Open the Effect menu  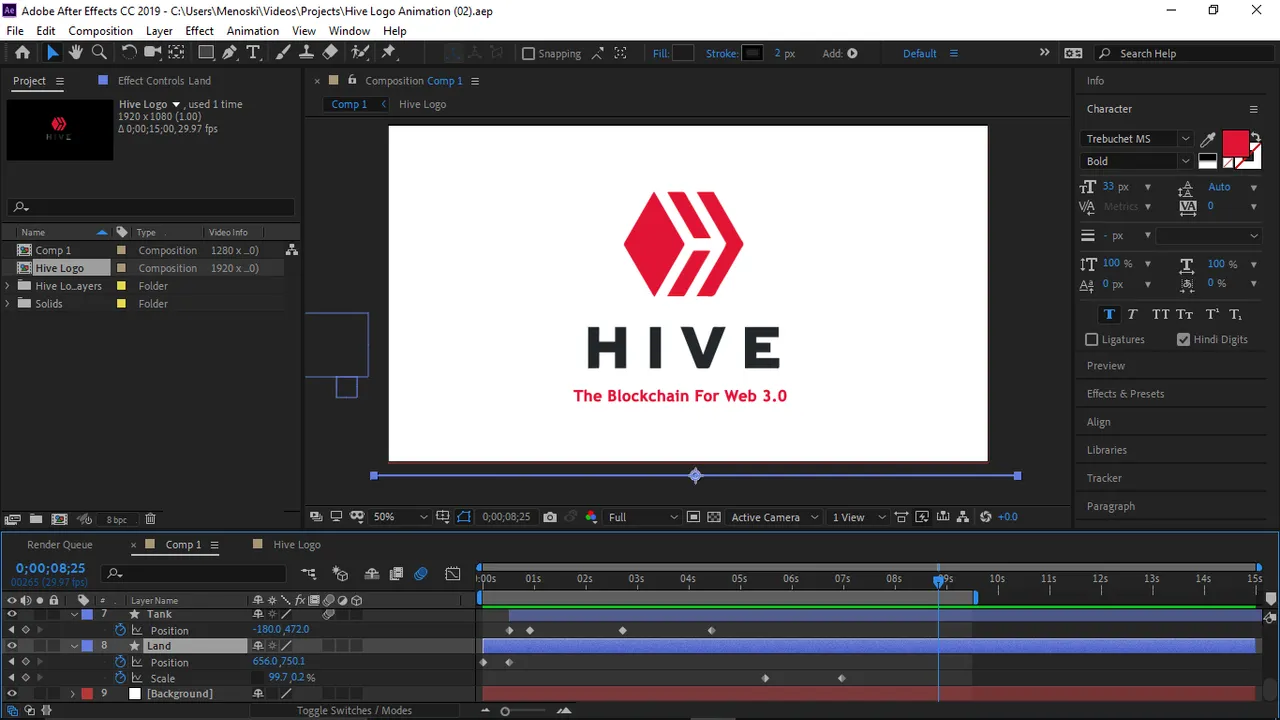[x=199, y=31]
